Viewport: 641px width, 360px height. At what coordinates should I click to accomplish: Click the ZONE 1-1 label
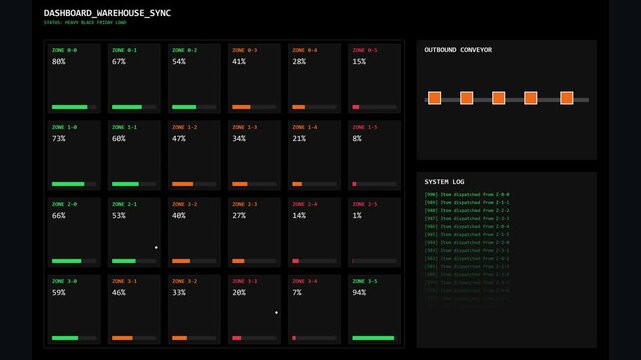pos(124,127)
